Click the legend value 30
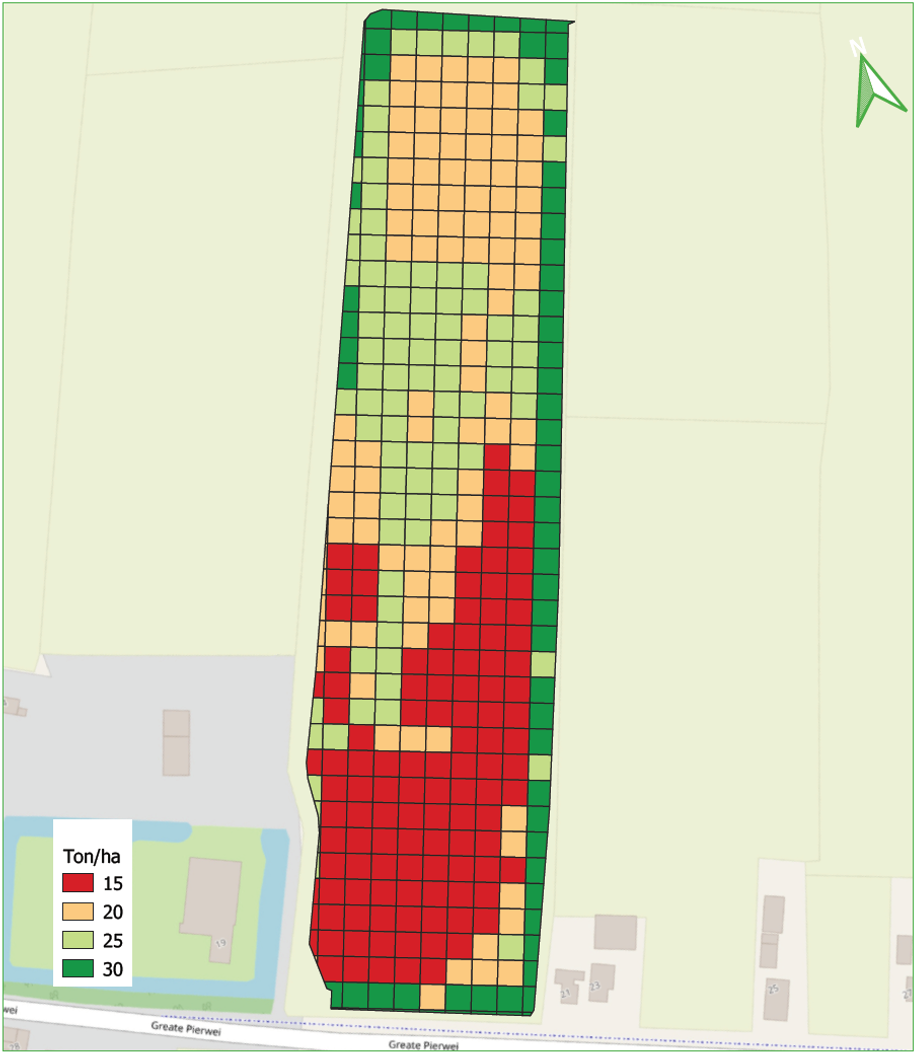 113,969
